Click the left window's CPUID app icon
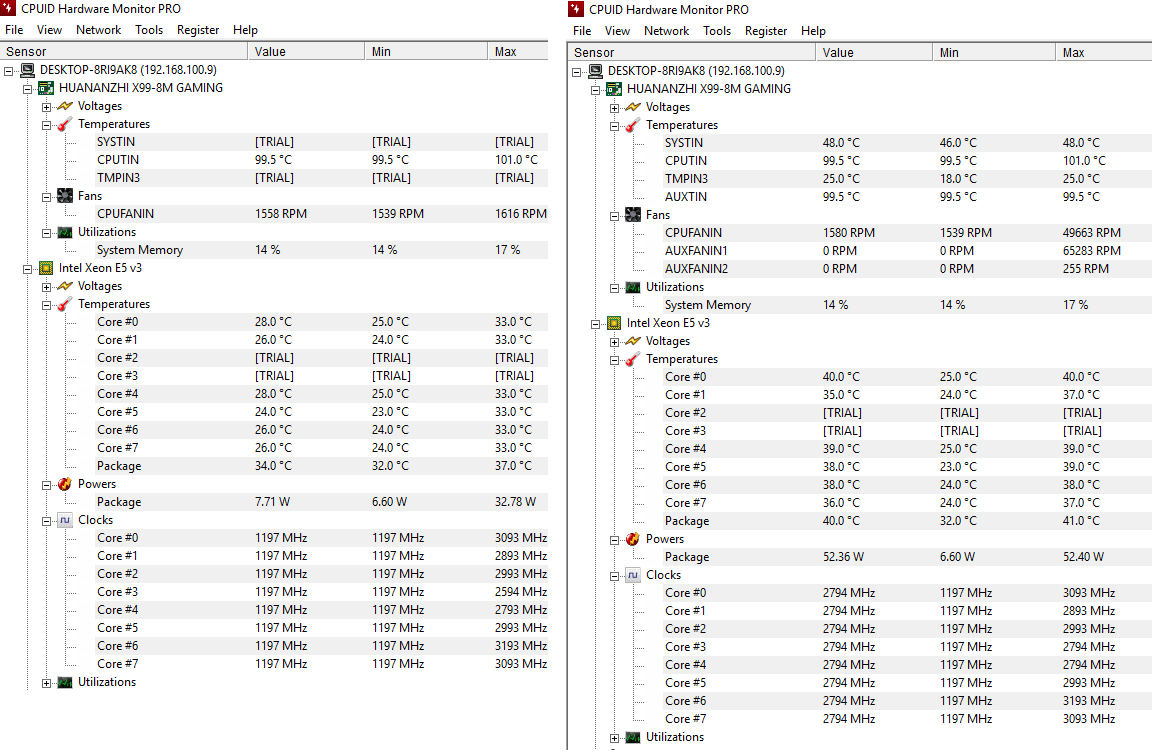Image resolution: width=1152 pixels, height=752 pixels. coord(9,8)
